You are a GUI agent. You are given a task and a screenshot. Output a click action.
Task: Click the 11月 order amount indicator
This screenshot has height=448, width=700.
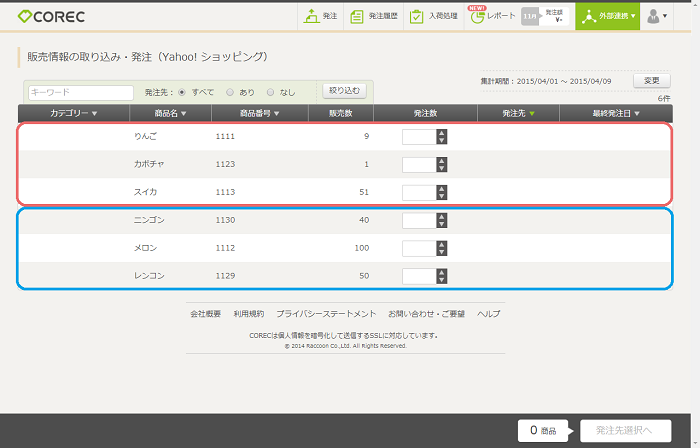545,16
